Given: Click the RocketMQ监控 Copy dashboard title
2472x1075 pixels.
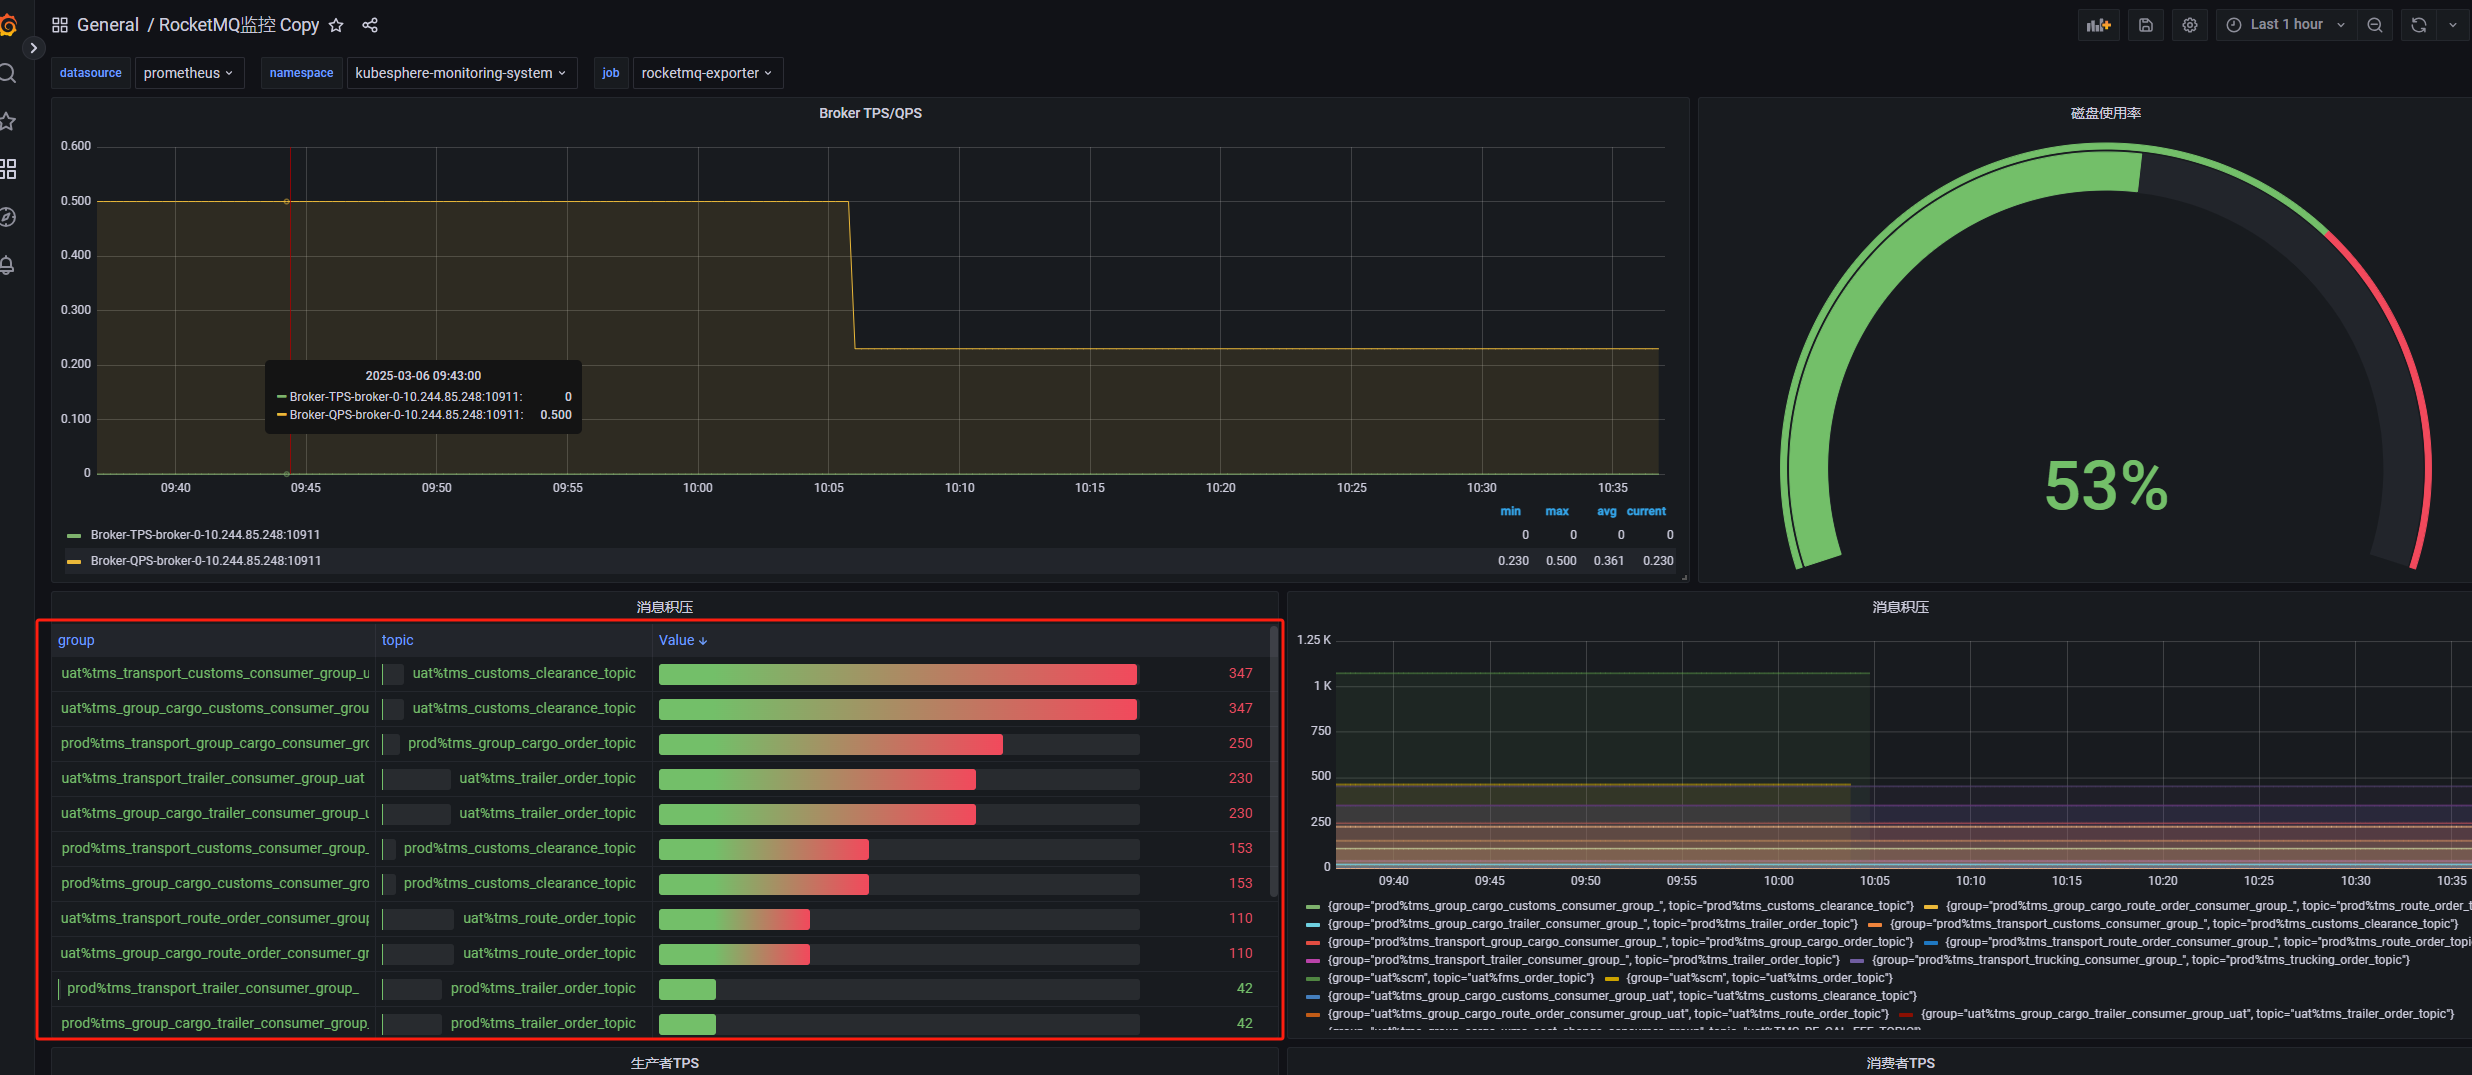Looking at the screenshot, I should tap(239, 25).
